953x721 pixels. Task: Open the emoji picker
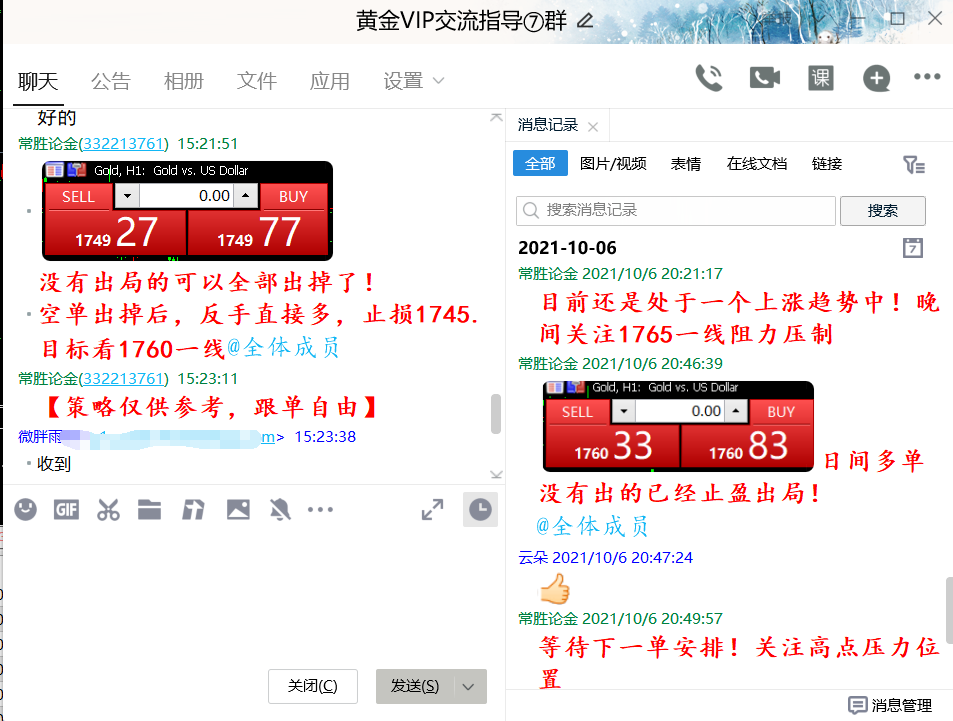coord(26,509)
